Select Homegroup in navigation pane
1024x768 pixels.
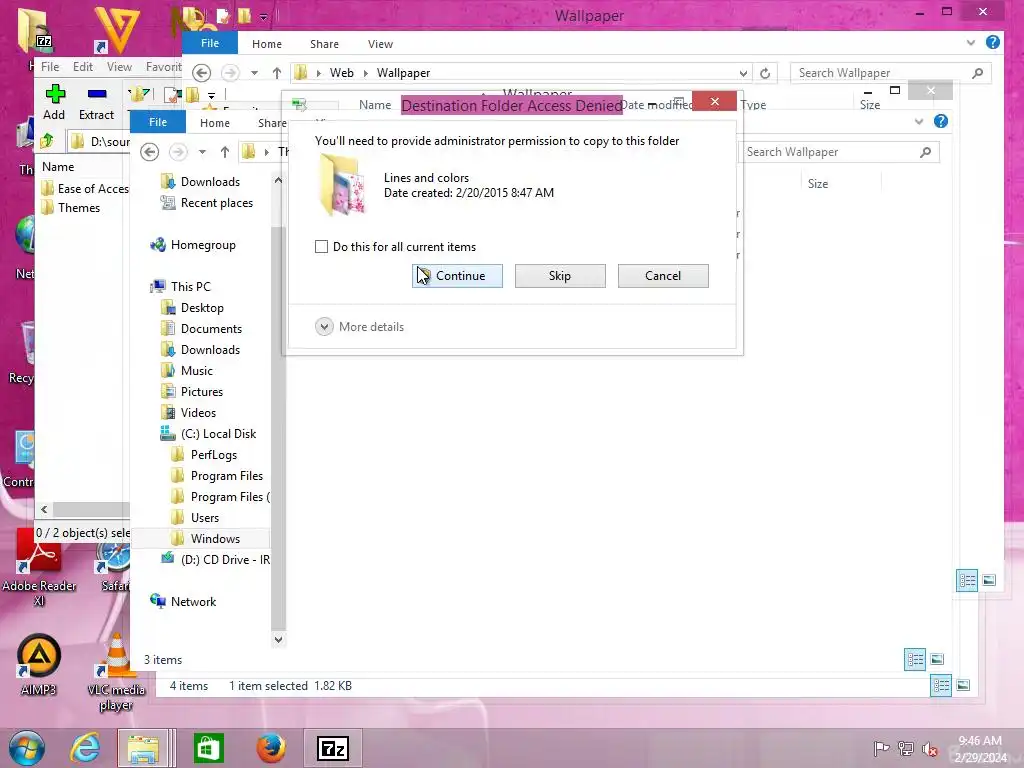193,245
